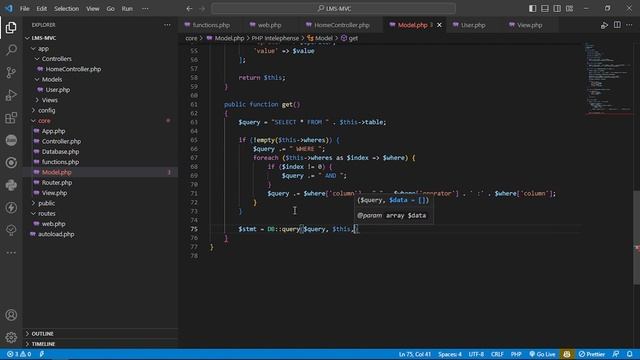Open App.php in the file tree
640x360 pixels.
pyautogui.click(x=53, y=131)
